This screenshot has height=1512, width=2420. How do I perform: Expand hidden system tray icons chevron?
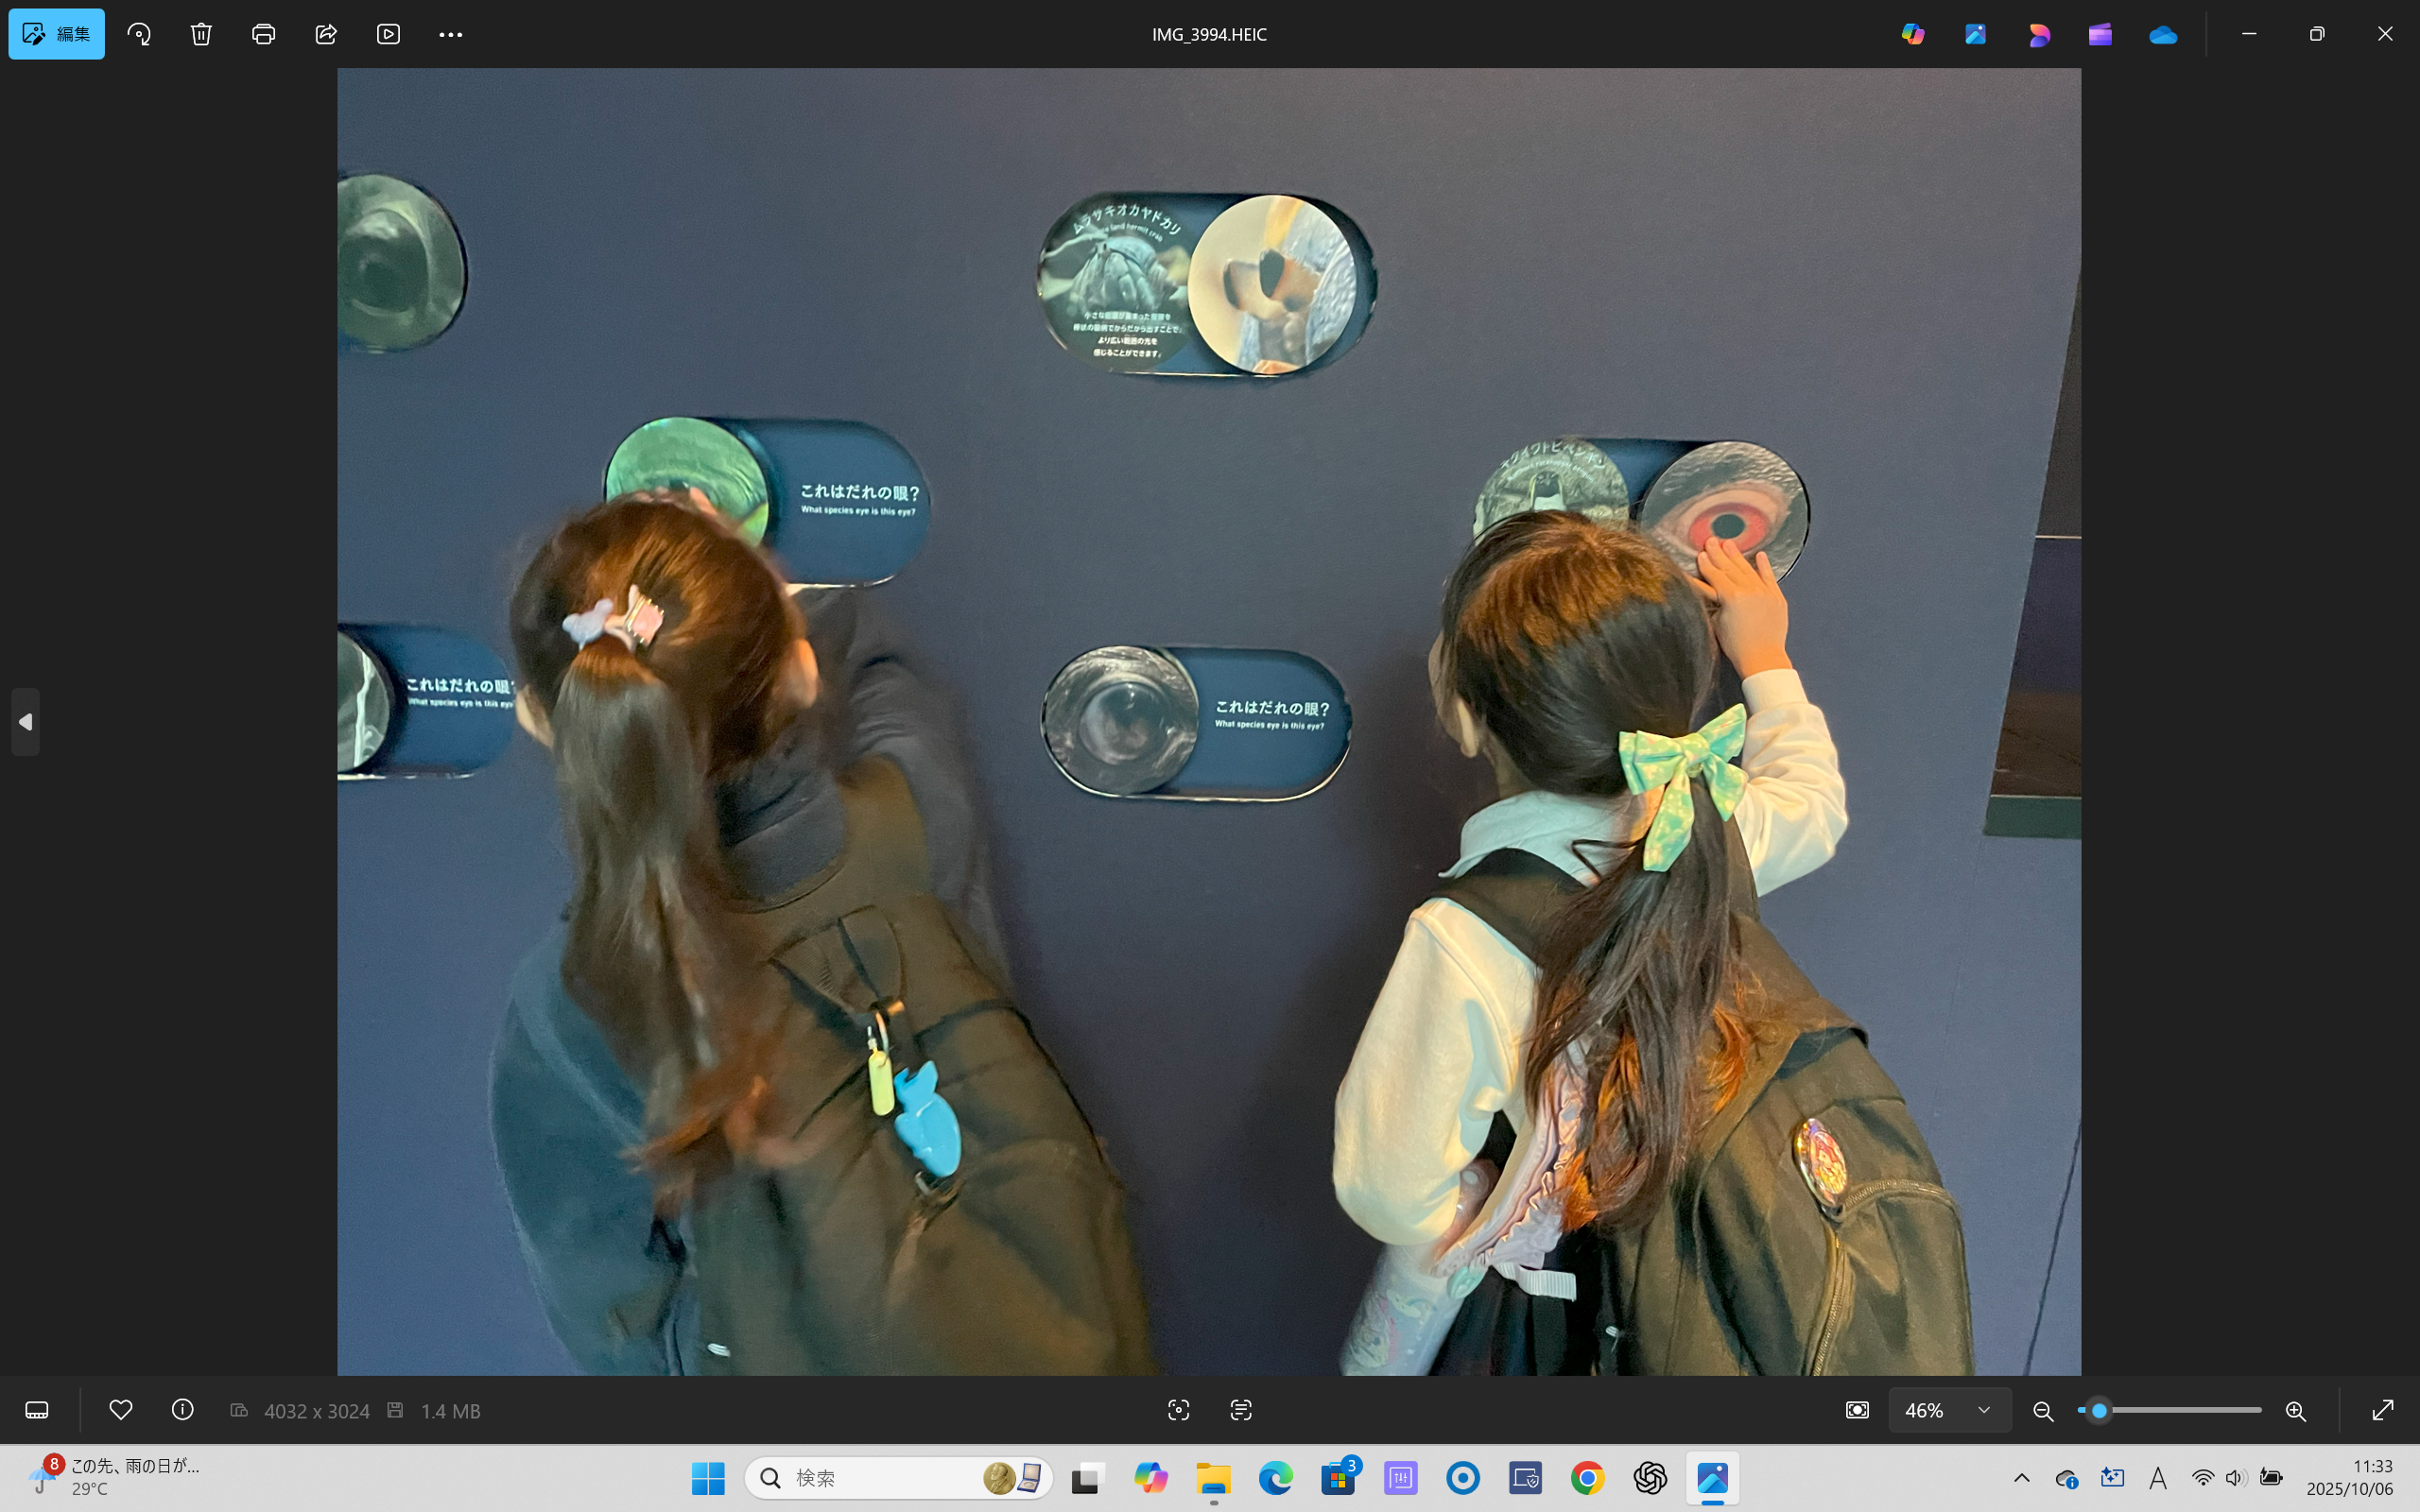point(2021,1478)
